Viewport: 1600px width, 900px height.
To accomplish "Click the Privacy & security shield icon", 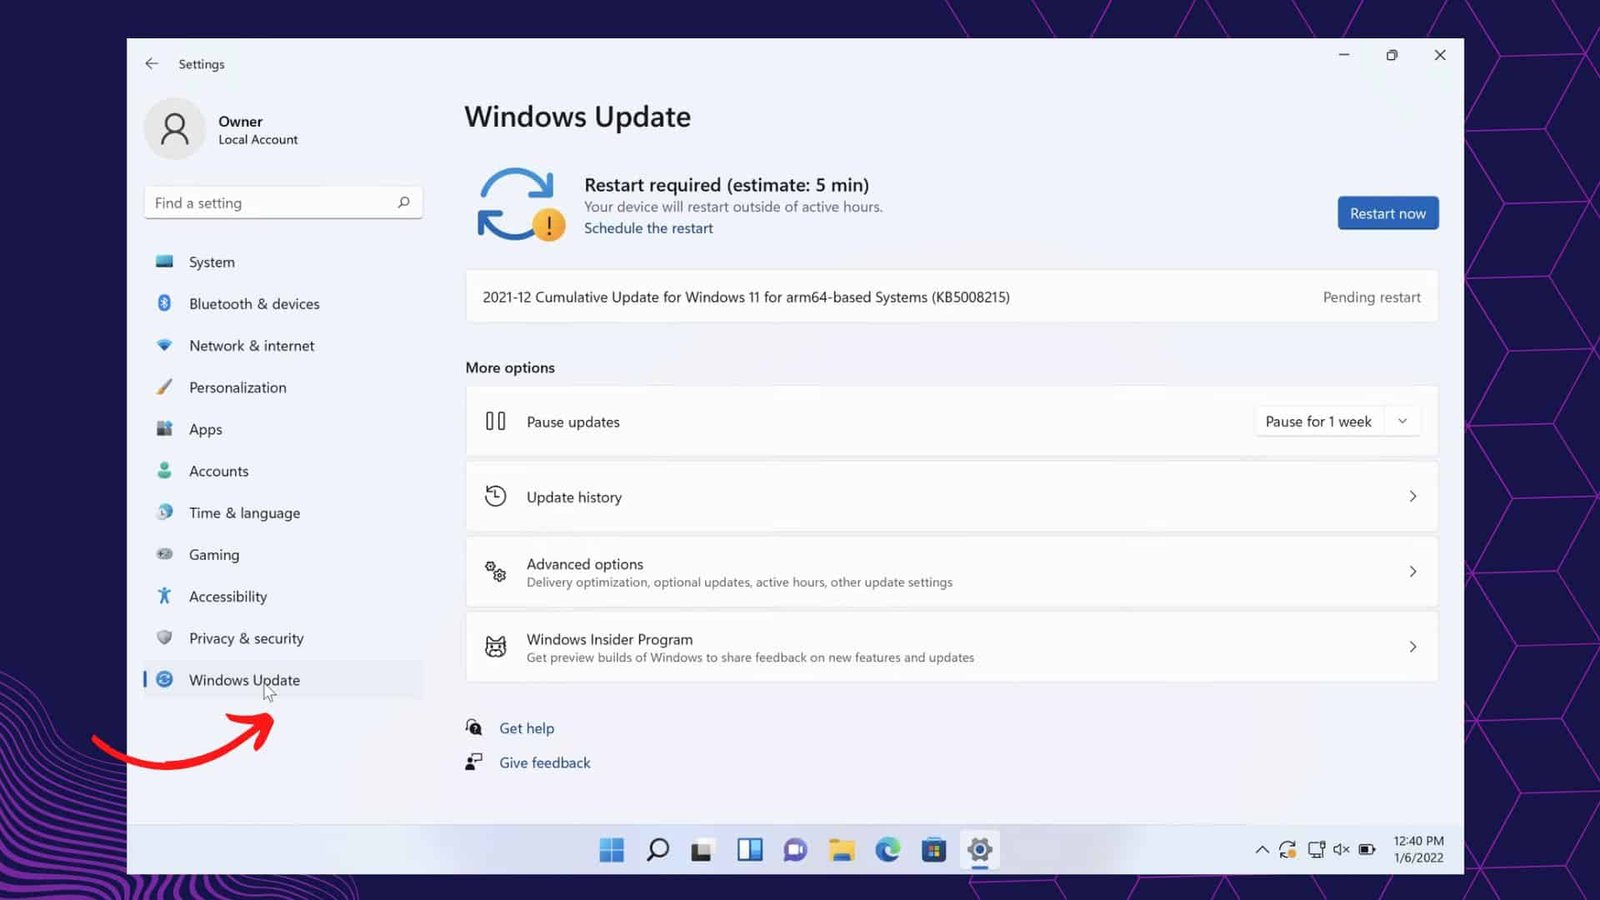I will click(x=165, y=637).
